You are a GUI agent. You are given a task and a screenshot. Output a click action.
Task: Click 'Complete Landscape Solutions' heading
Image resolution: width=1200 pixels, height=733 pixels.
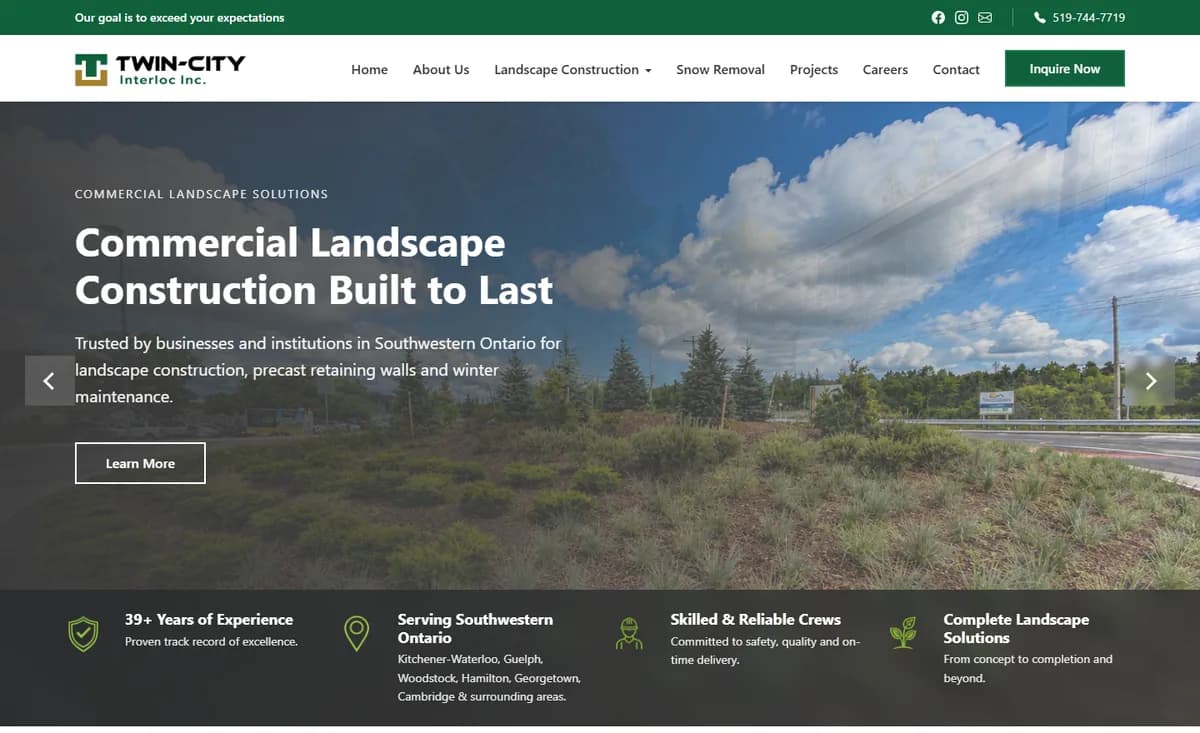[1016, 628]
